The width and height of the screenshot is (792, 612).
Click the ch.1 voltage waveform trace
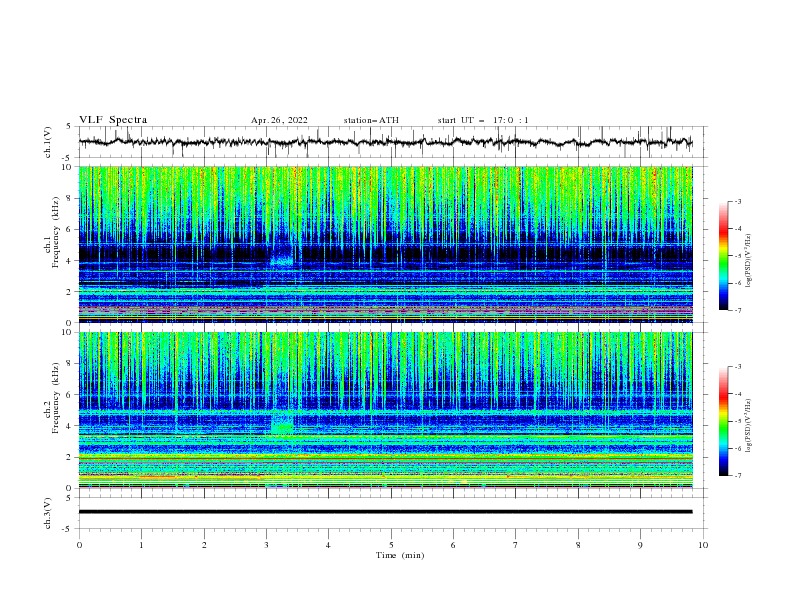[385, 142]
